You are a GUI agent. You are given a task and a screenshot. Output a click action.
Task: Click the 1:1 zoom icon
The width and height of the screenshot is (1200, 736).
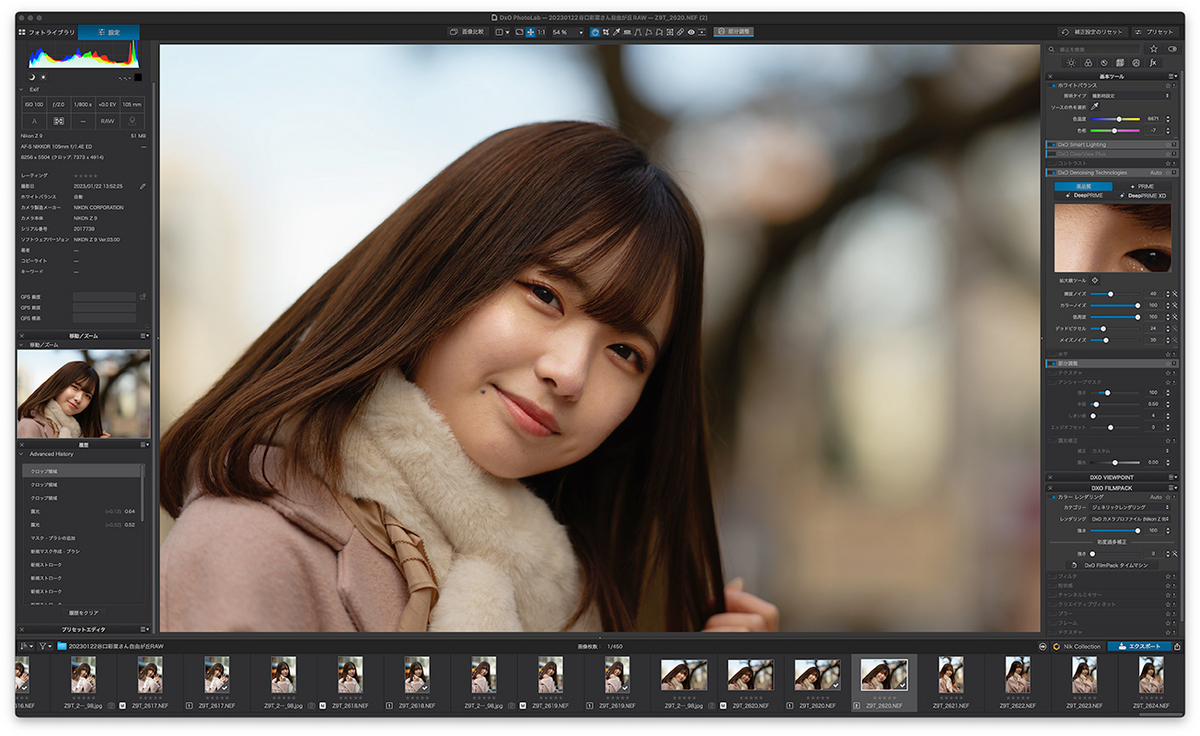click(541, 32)
